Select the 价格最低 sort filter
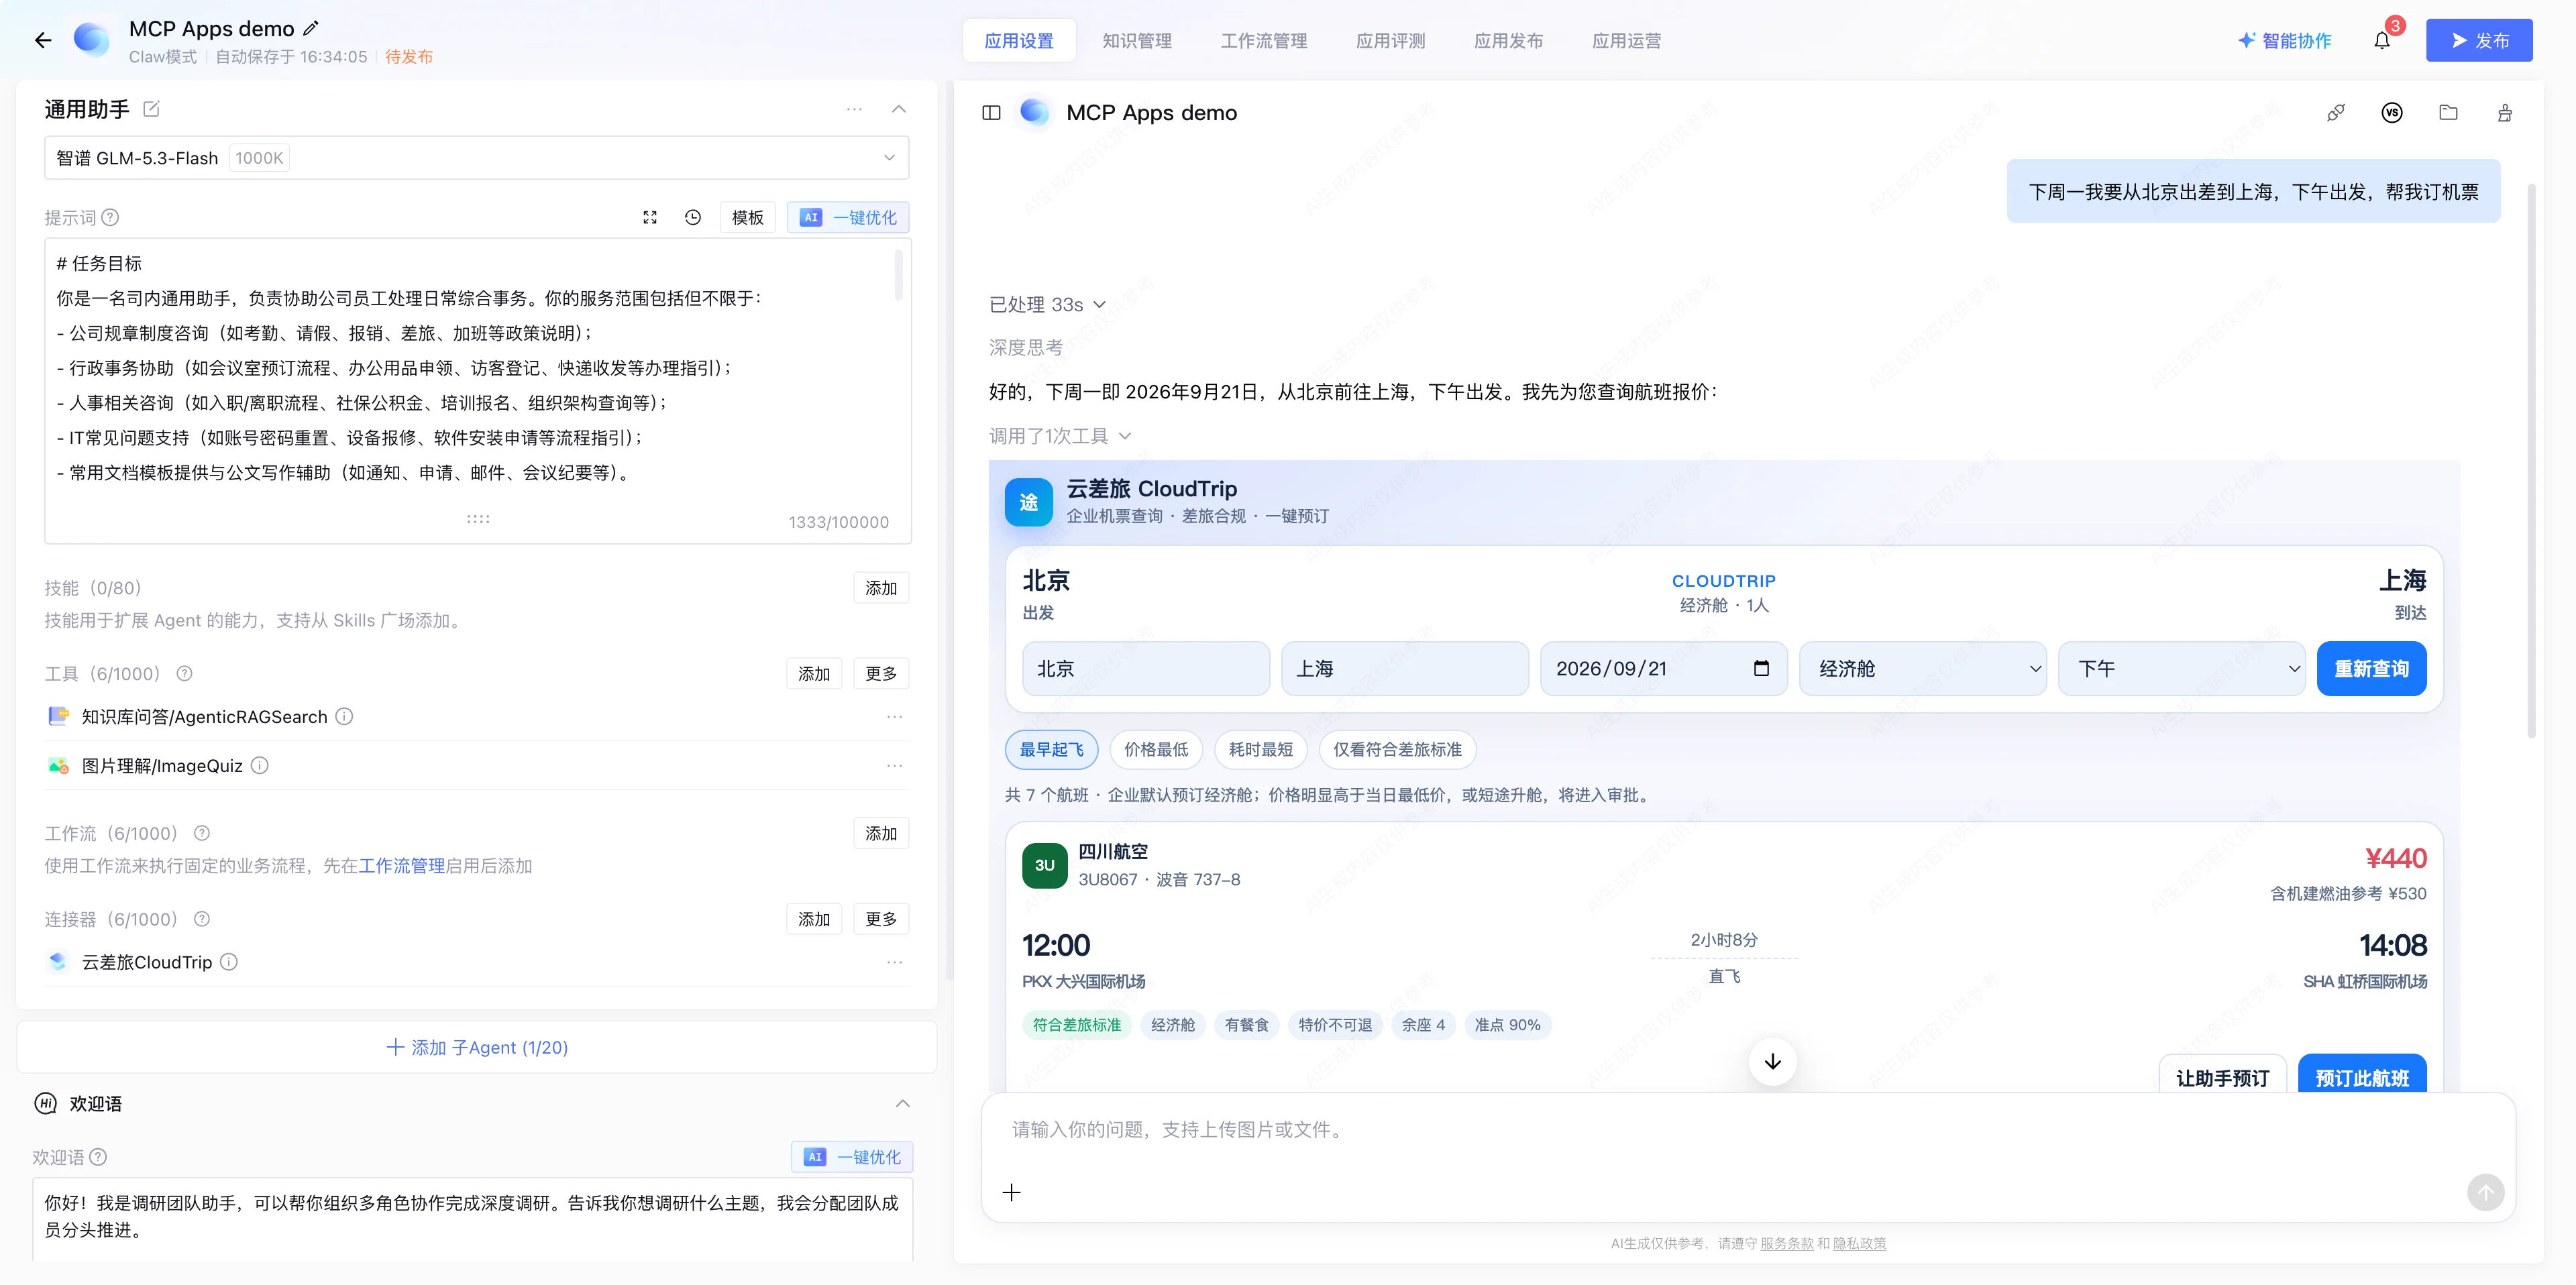 click(x=1156, y=749)
